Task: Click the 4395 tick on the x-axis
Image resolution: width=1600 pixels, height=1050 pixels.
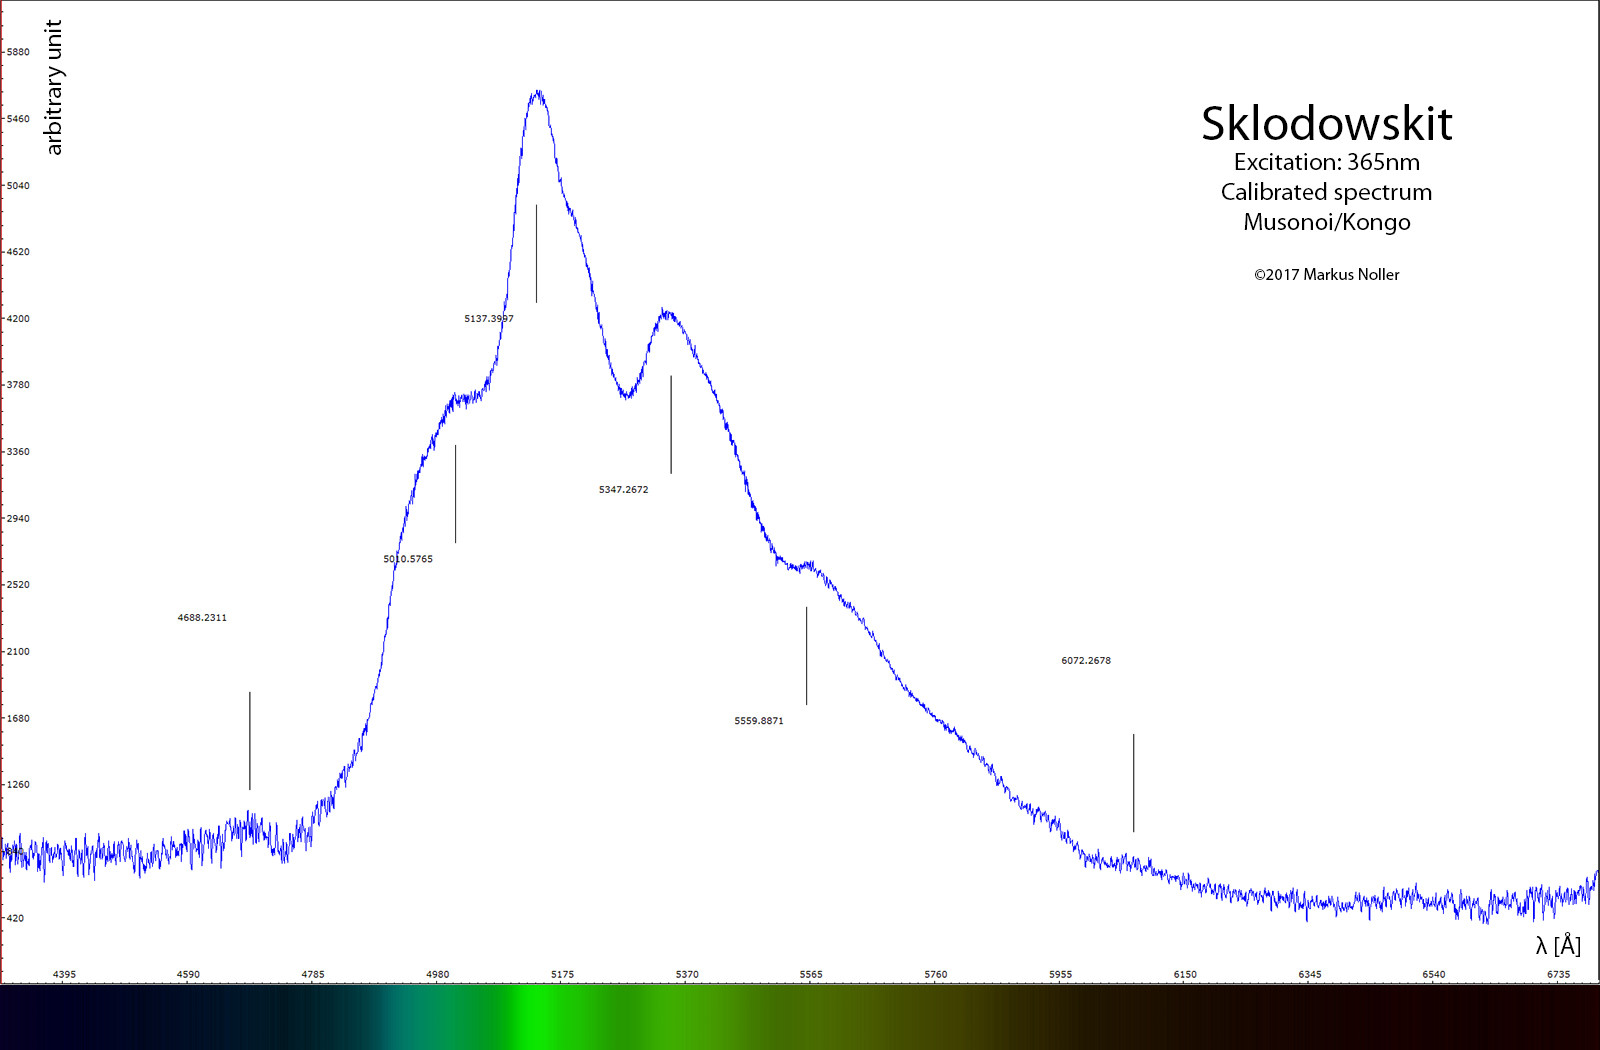Action: (x=64, y=974)
